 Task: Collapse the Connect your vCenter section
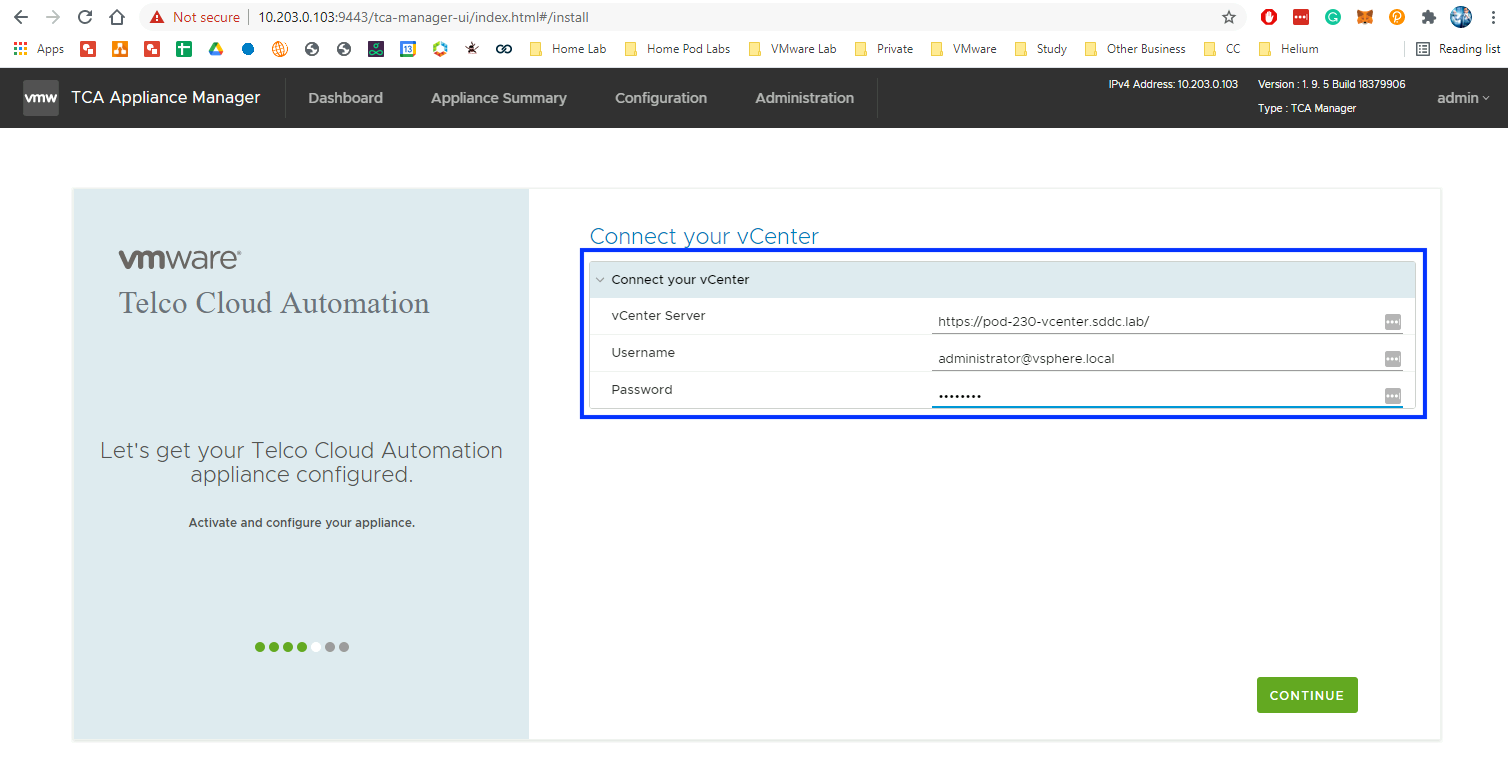click(x=600, y=280)
